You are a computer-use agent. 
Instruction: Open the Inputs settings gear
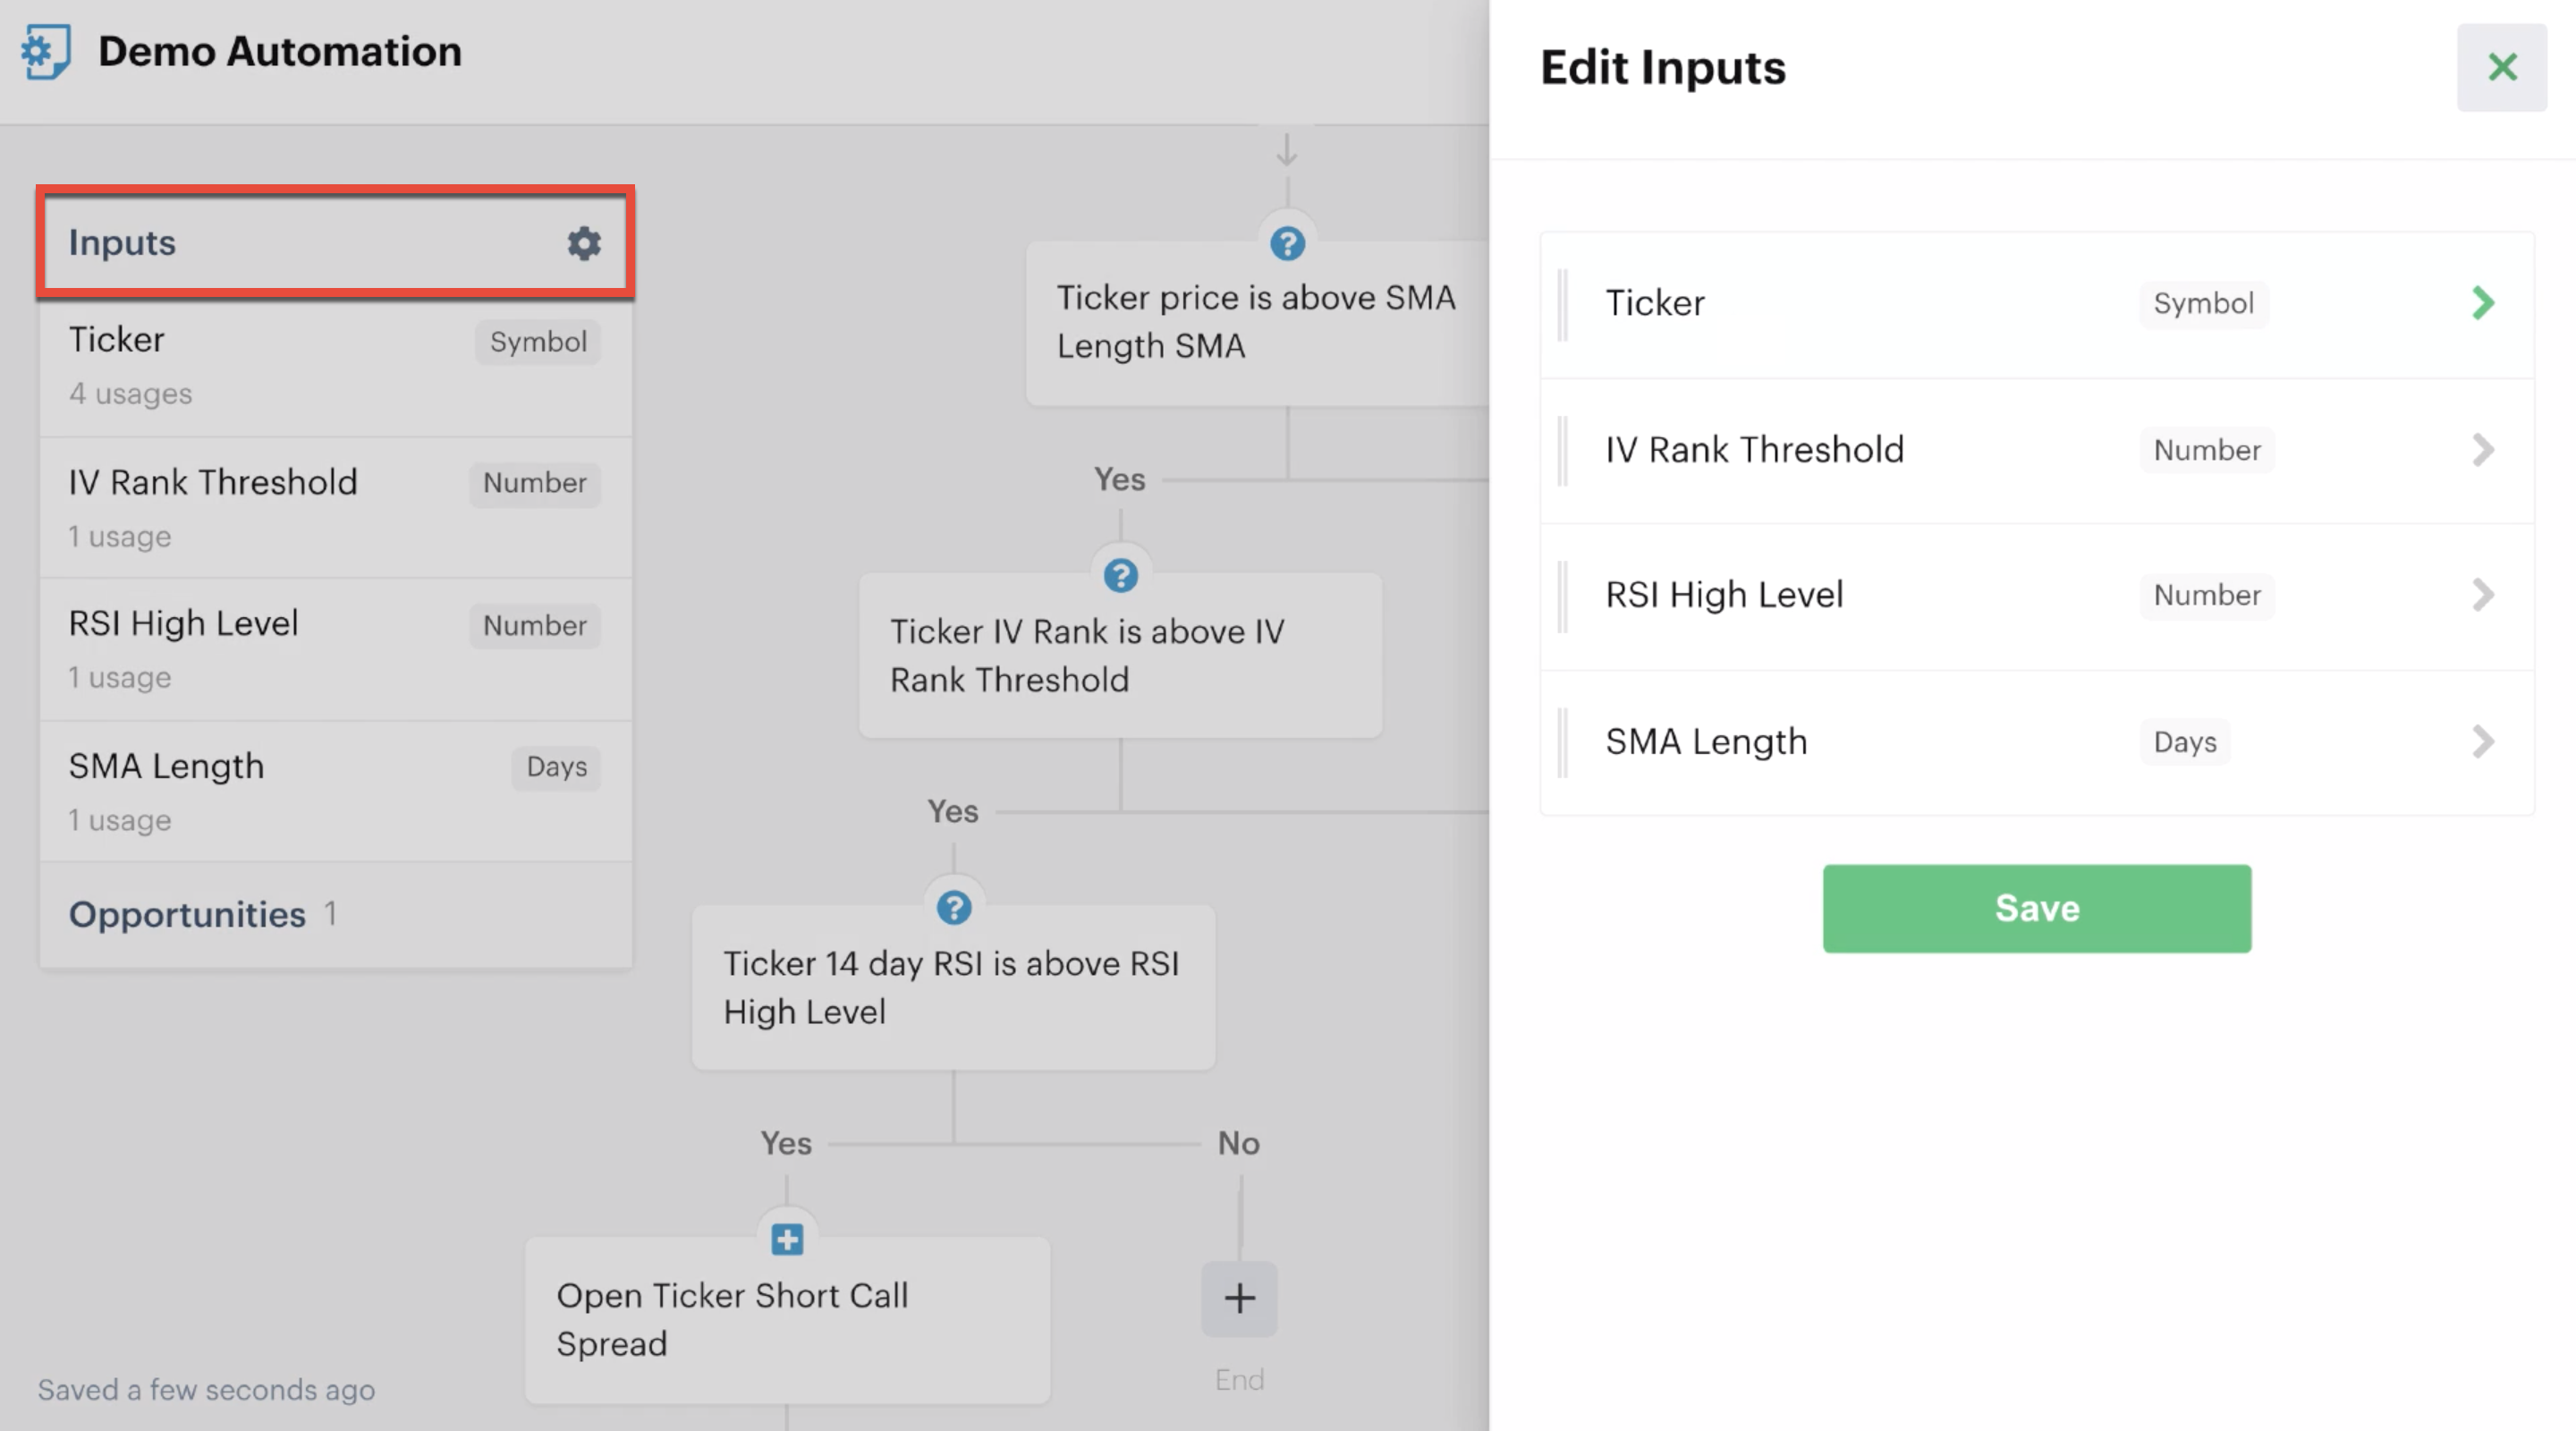click(584, 243)
